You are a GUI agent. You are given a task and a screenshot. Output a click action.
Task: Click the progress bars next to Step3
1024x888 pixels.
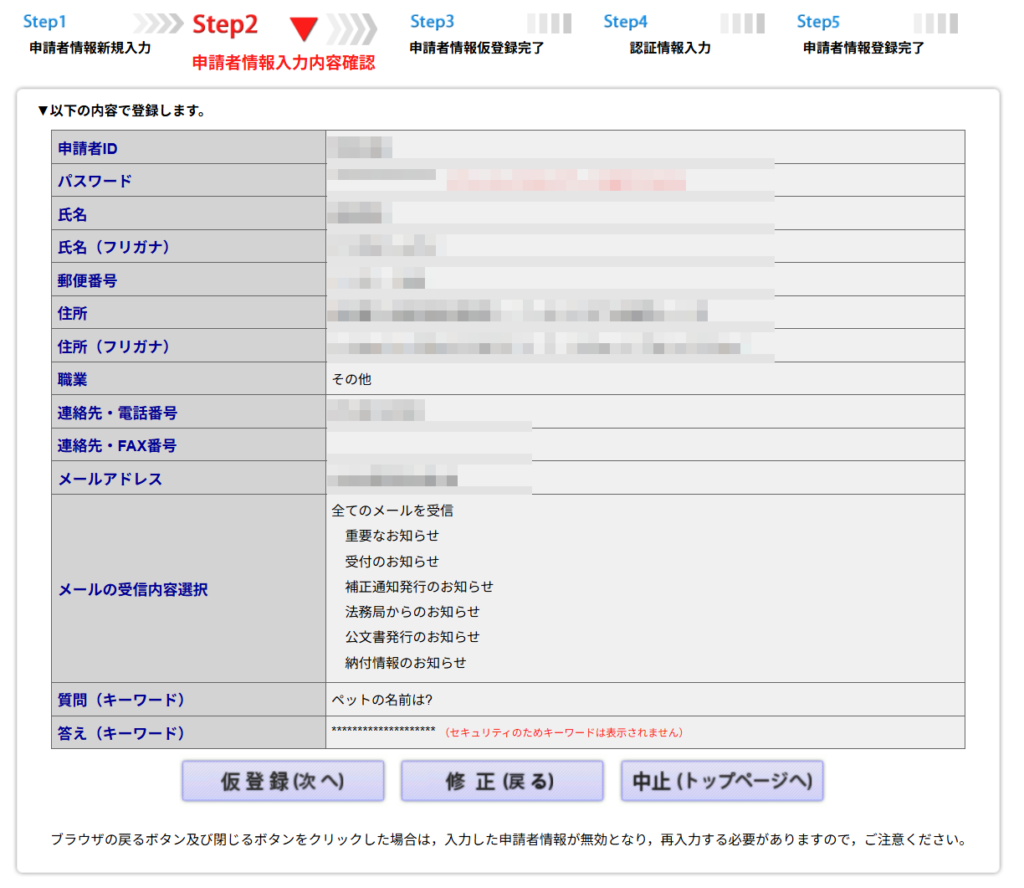point(549,24)
